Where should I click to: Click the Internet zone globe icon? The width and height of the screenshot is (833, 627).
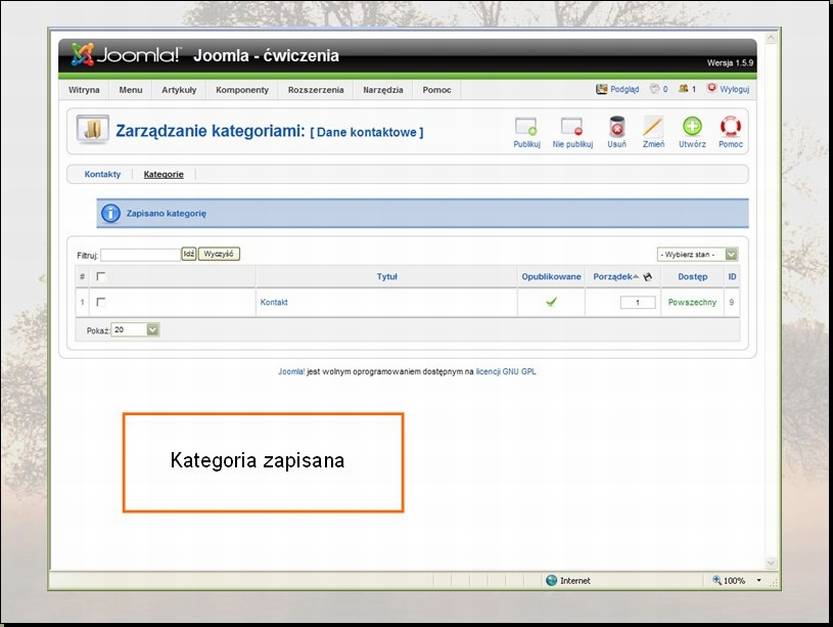(551, 580)
